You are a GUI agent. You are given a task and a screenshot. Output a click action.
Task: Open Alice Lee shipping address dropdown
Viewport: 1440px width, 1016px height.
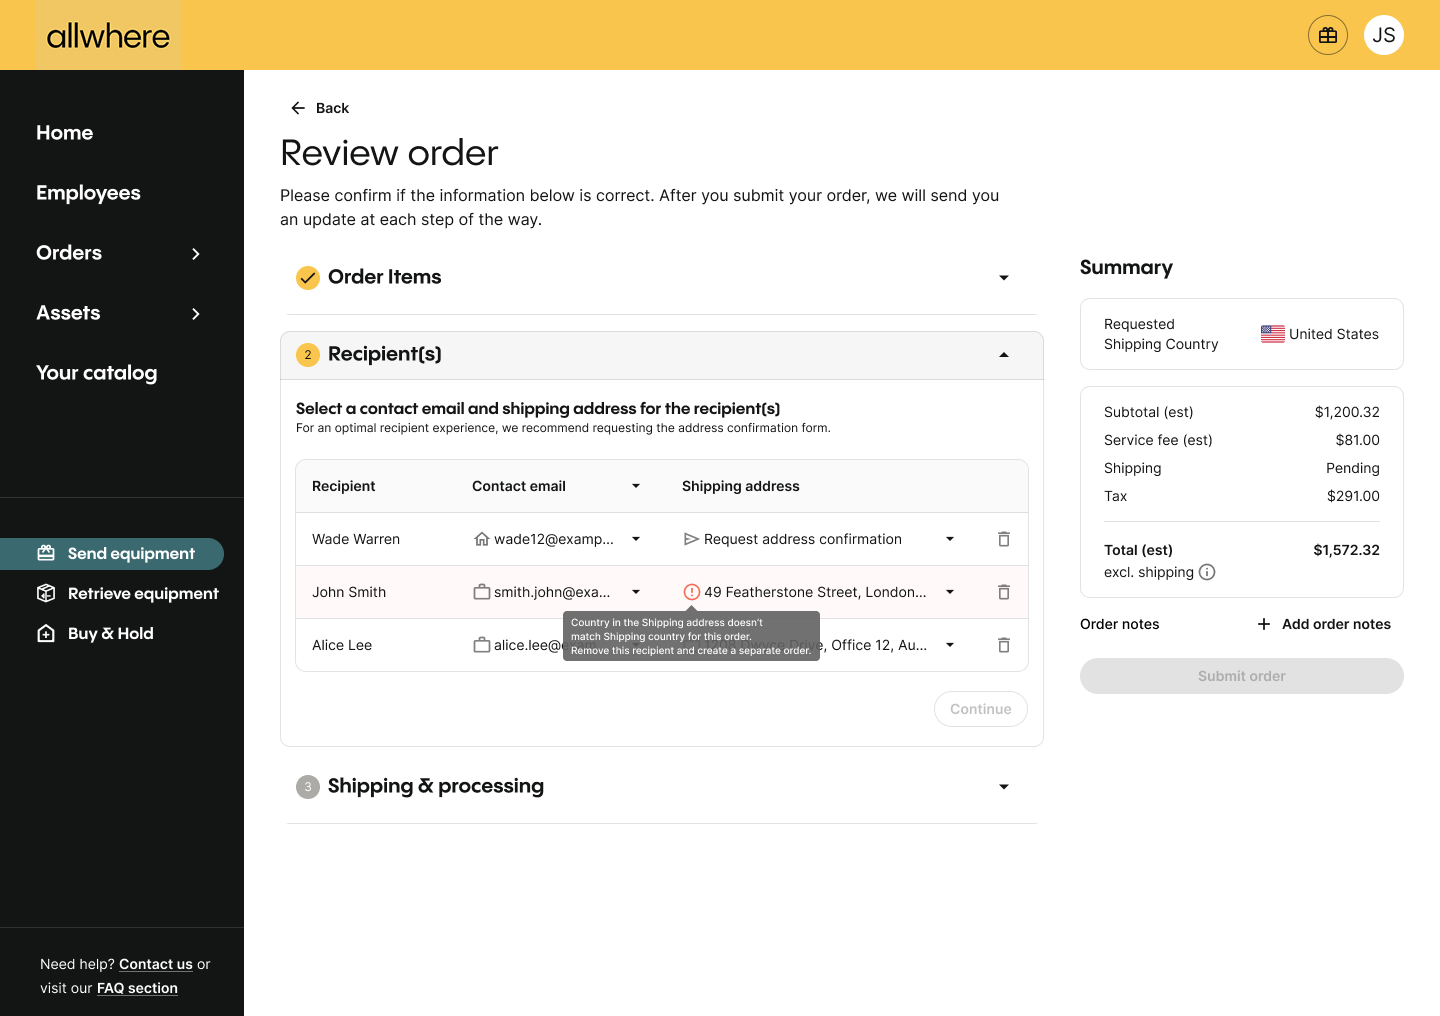(x=950, y=645)
